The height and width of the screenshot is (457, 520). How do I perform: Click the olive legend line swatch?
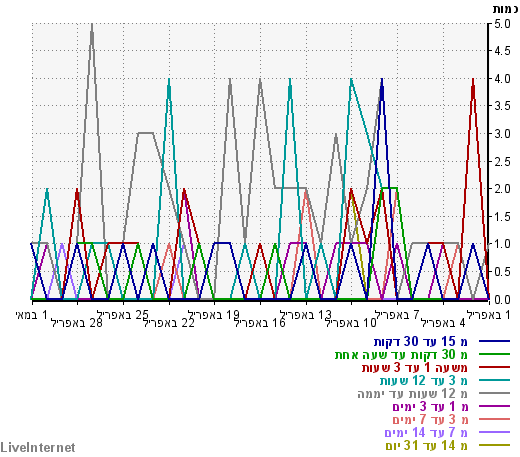(x=495, y=445)
